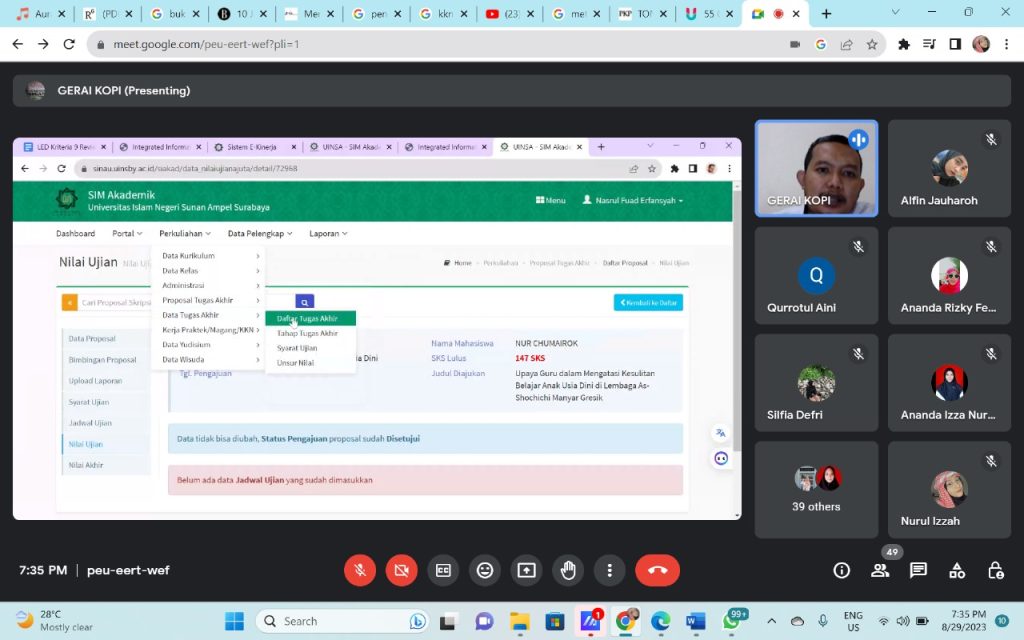The width and height of the screenshot is (1024, 640).
Task: Bookmark this page with star icon
Action: coord(872,45)
